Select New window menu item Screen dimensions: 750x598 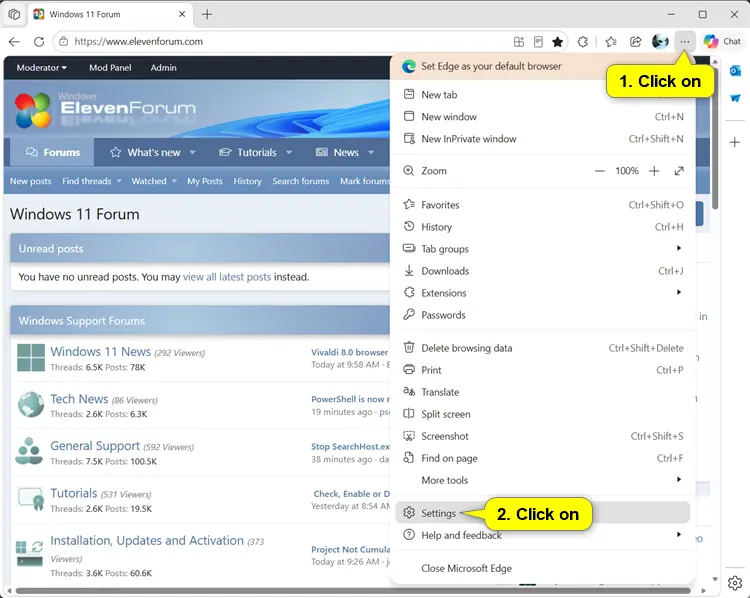[543, 117]
